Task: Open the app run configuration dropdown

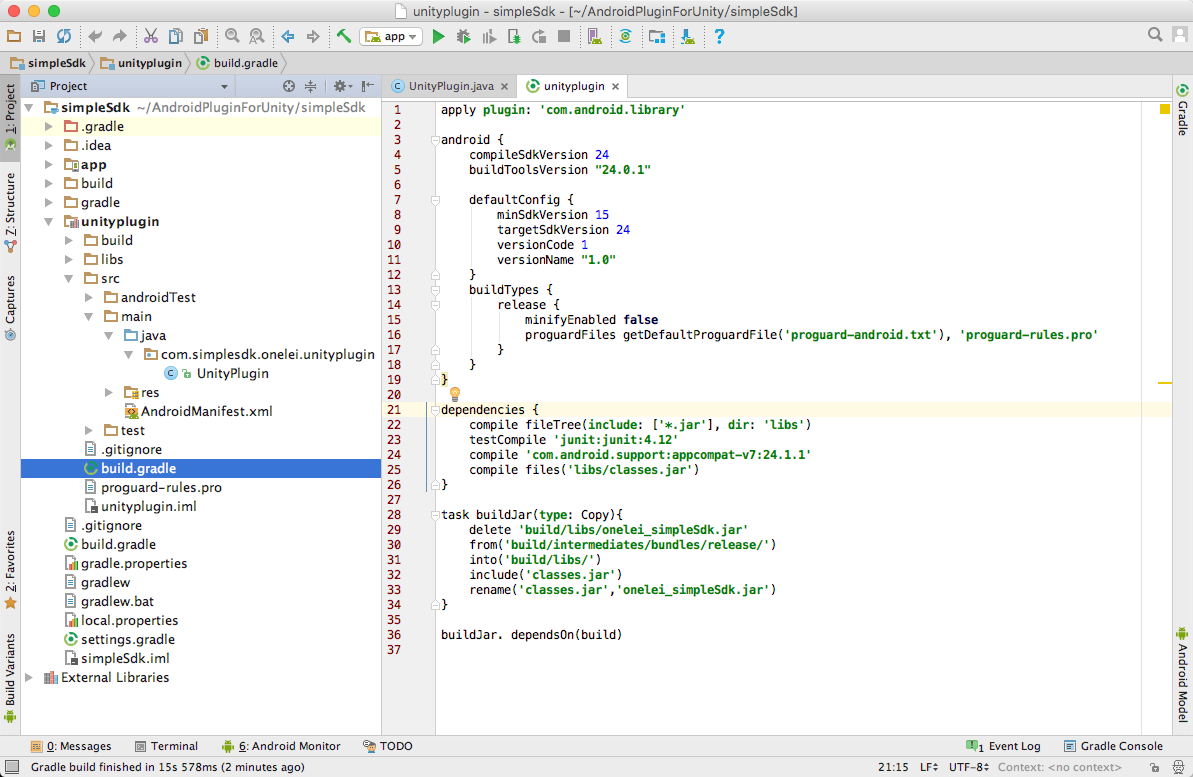Action: (x=392, y=36)
